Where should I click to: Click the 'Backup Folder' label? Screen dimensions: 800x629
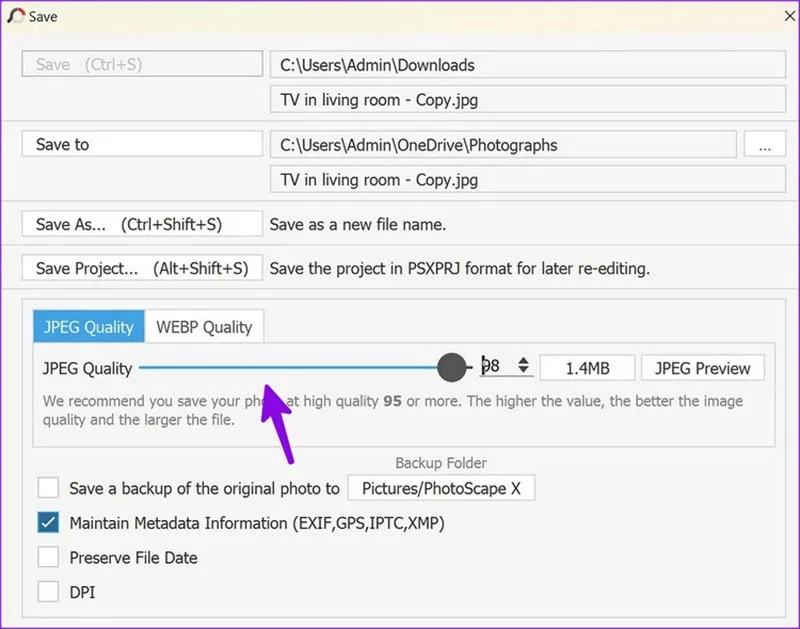[441, 463]
